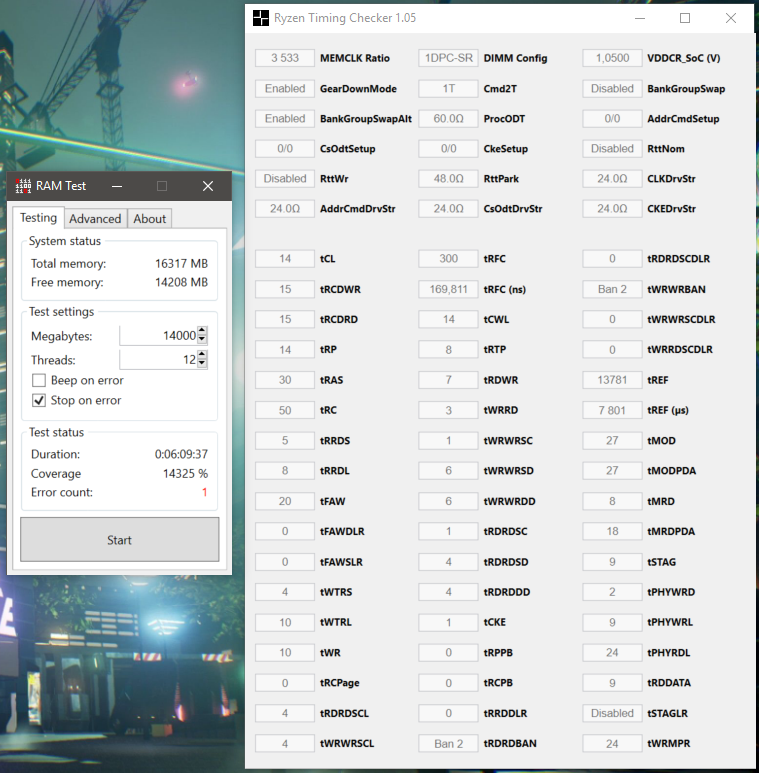Click the MEMCLK Ratio value 3 533
This screenshot has height=773, width=759.
(285, 58)
